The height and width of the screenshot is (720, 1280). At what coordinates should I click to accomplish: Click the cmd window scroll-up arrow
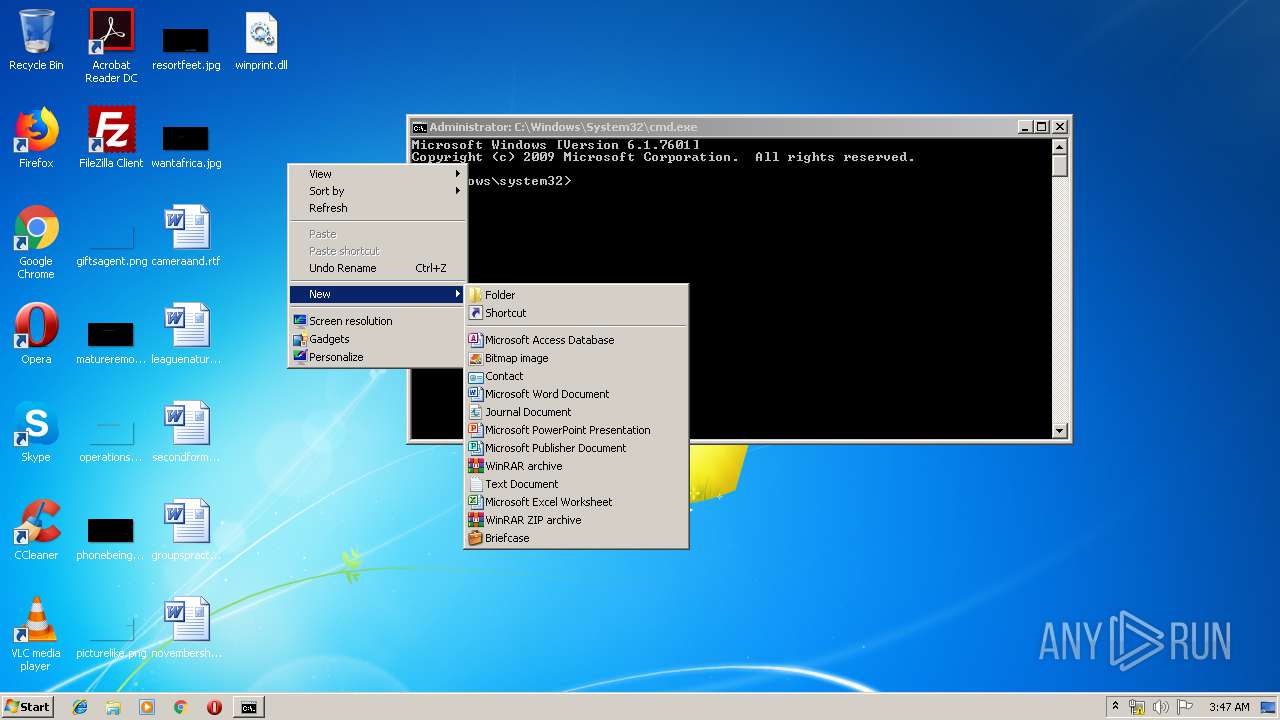[1060, 147]
